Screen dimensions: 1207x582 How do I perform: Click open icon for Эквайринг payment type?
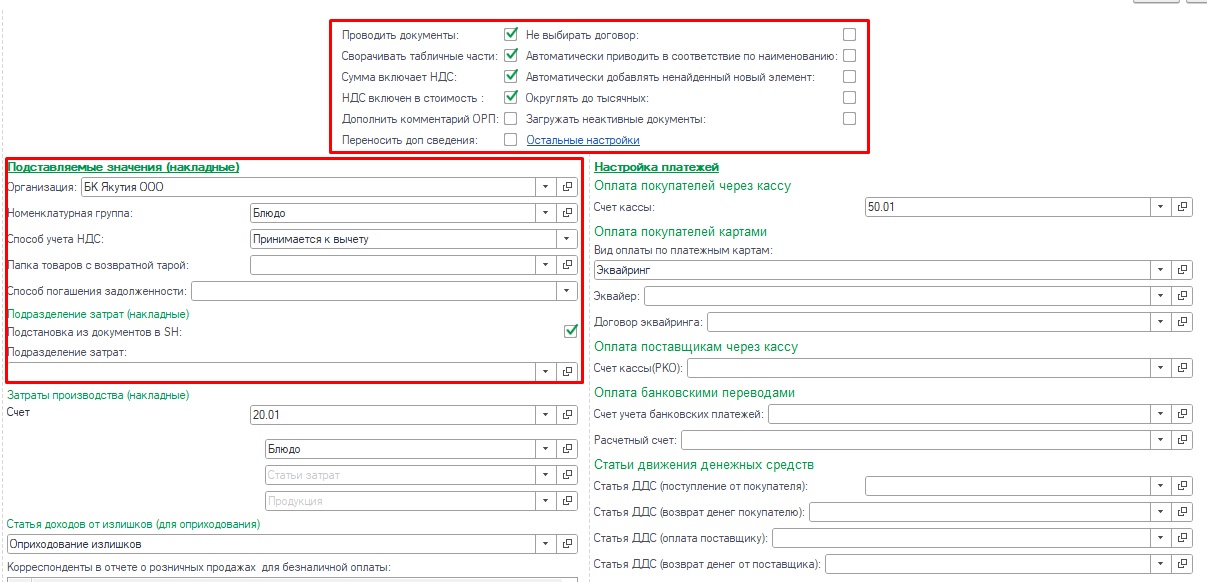[1183, 270]
